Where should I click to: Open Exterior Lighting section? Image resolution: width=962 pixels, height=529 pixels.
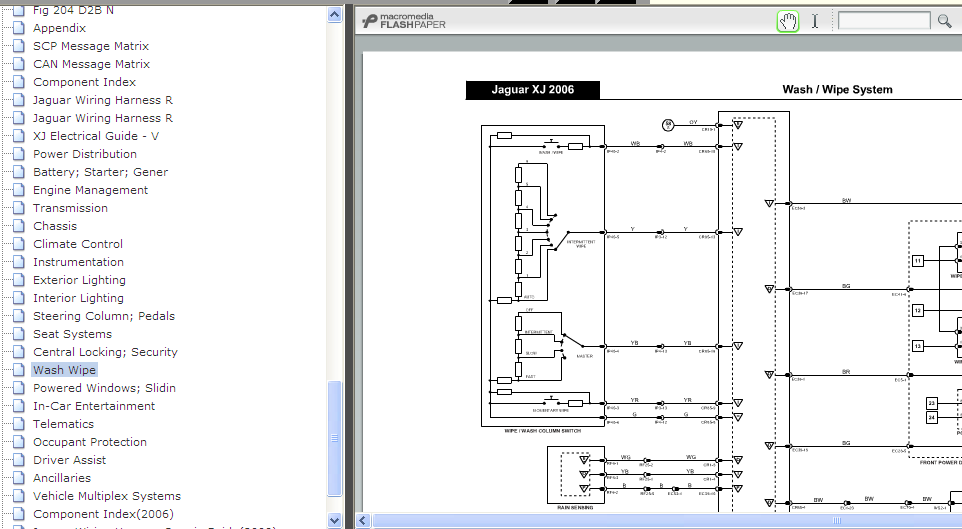pos(80,280)
